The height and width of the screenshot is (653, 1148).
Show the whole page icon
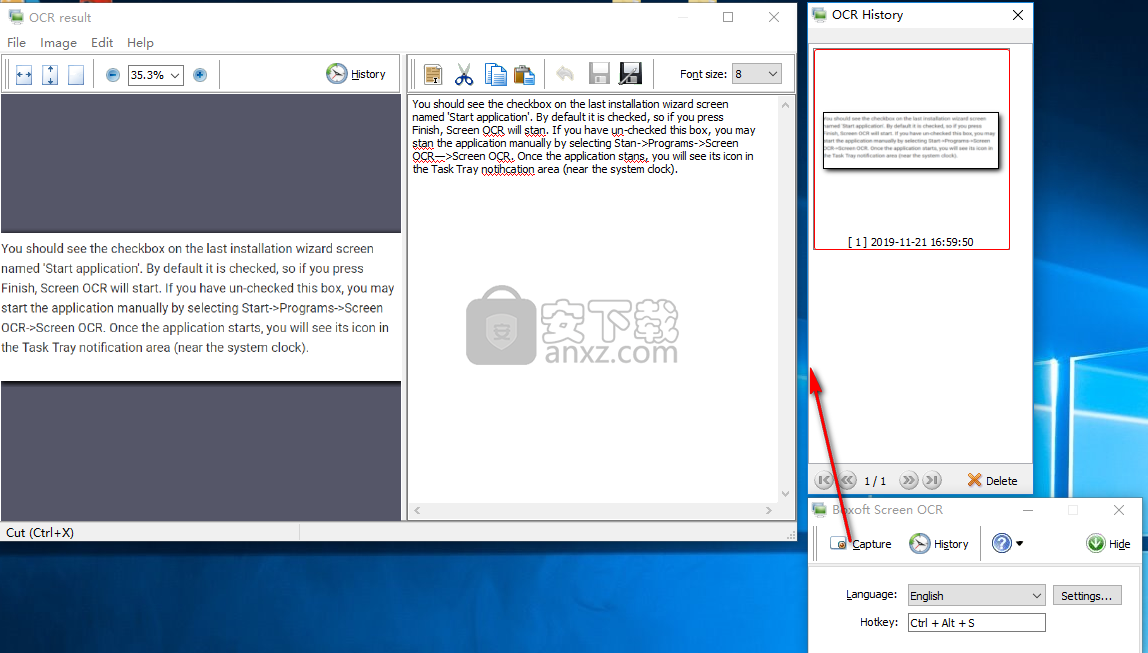coord(75,75)
